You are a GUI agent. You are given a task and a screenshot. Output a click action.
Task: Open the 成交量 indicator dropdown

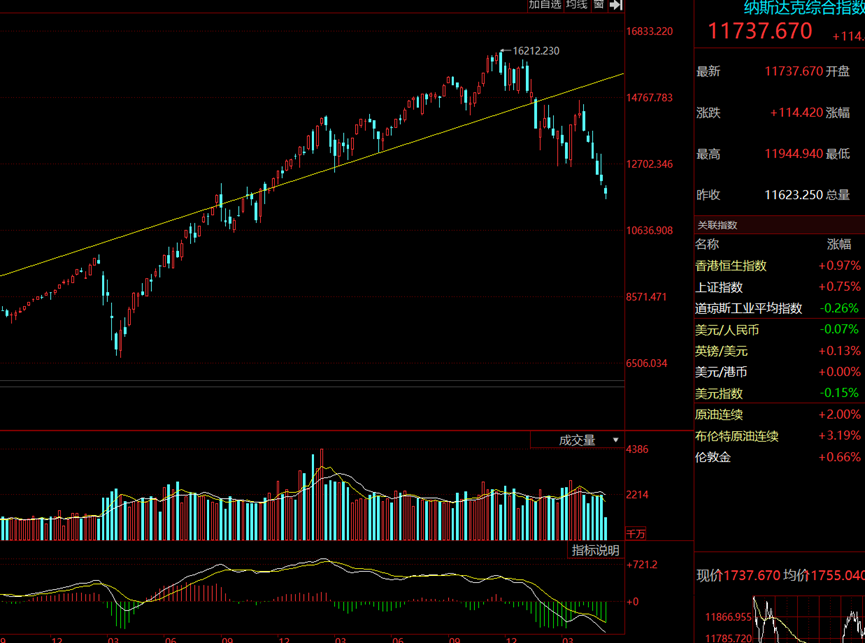click(x=577, y=440)
